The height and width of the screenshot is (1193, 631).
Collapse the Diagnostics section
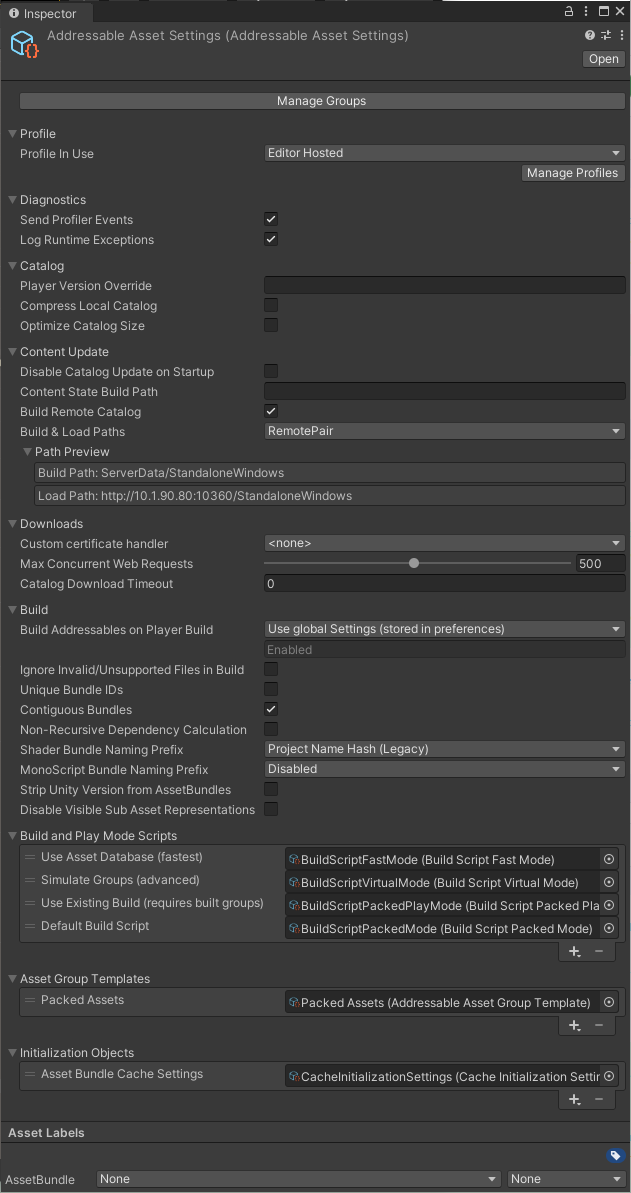[12, 200]
